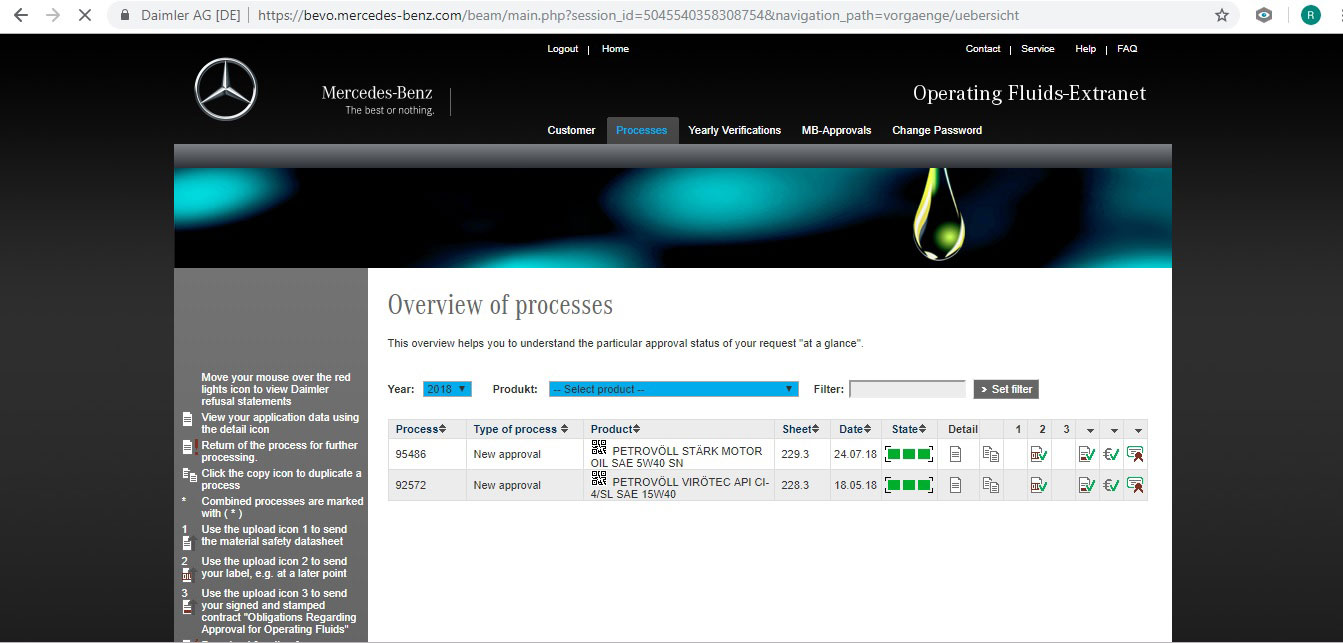Open the FAQ link

pos(1127,49)
